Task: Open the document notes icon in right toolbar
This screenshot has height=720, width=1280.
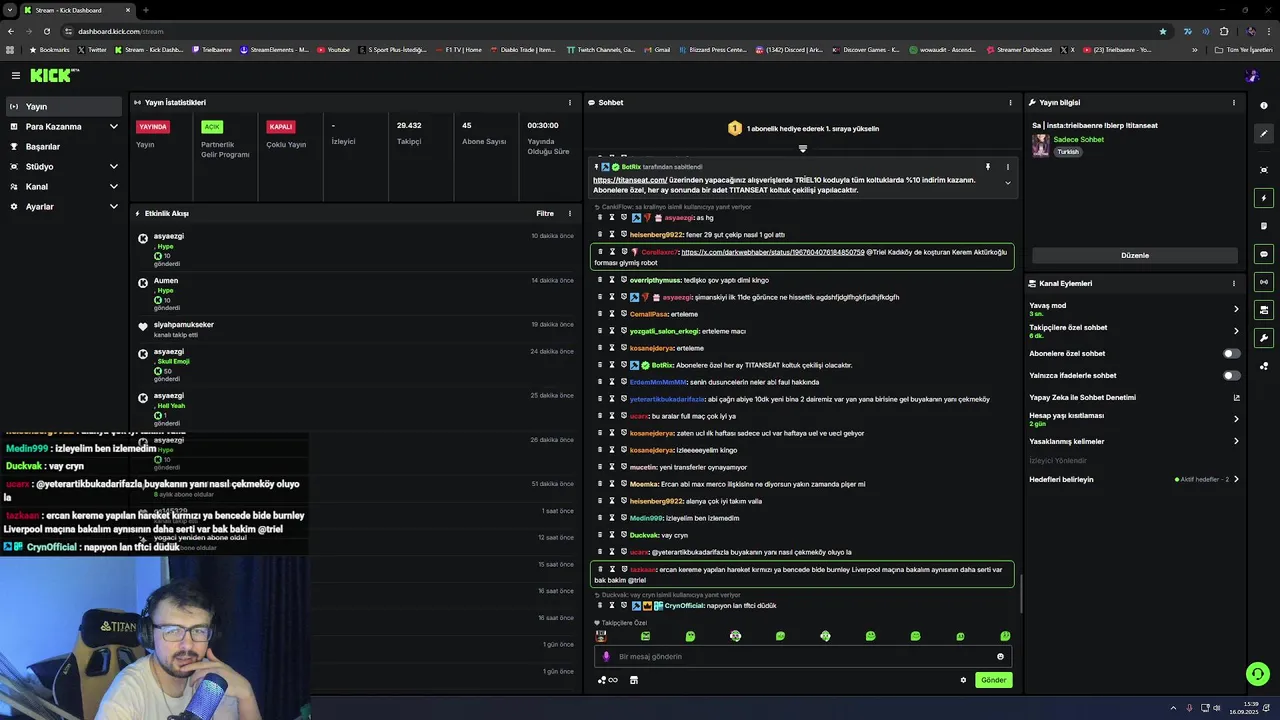Action: (x=1264, y=226)
